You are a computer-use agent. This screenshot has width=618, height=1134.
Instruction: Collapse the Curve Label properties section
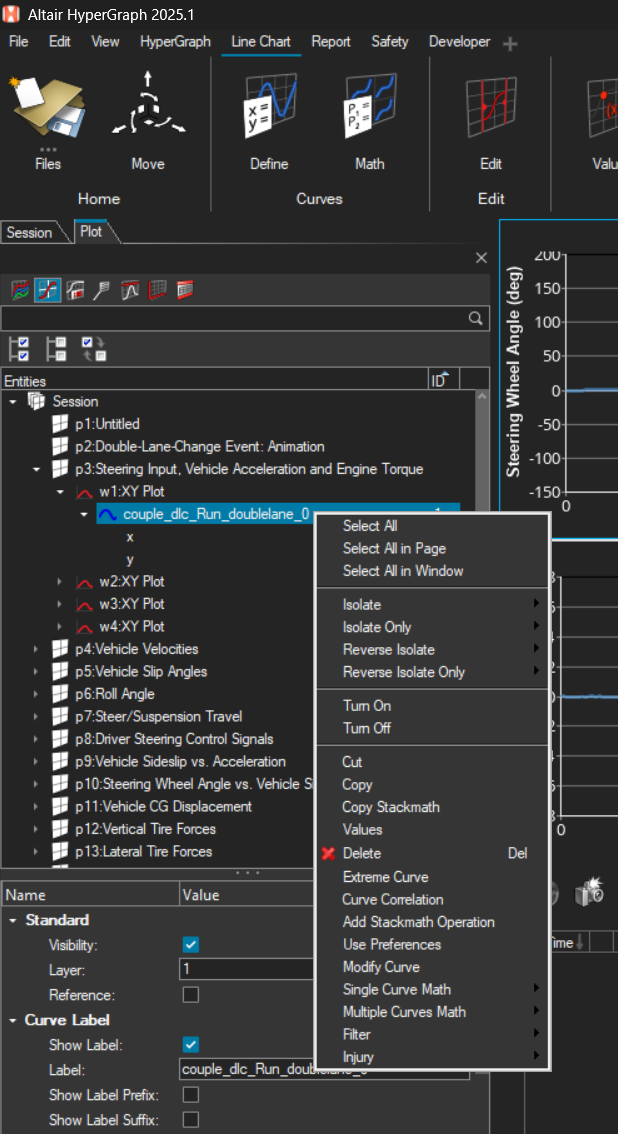tap(13, 1020)
